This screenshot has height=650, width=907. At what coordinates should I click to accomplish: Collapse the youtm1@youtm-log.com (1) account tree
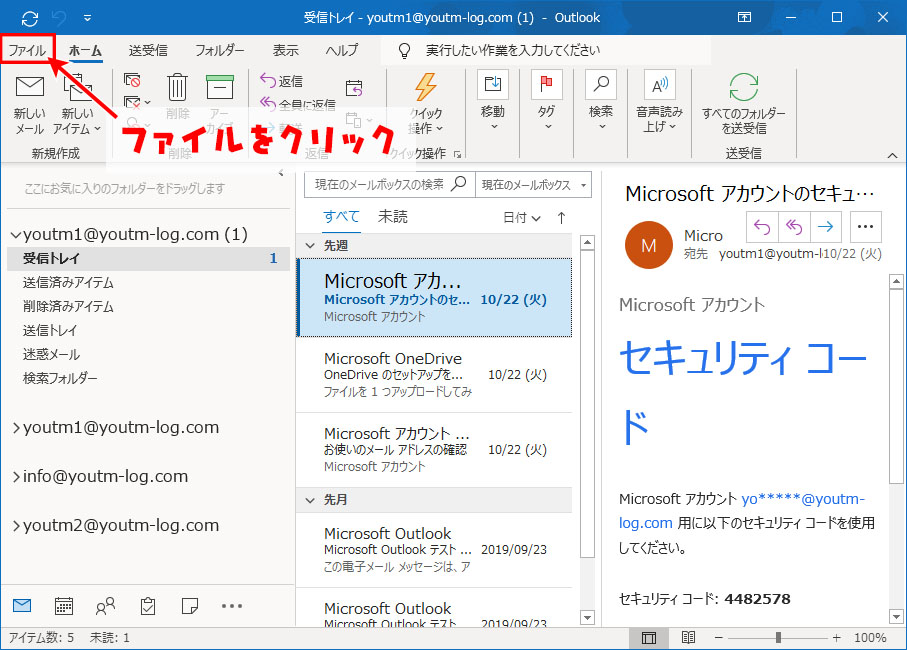tap(16, 235)
